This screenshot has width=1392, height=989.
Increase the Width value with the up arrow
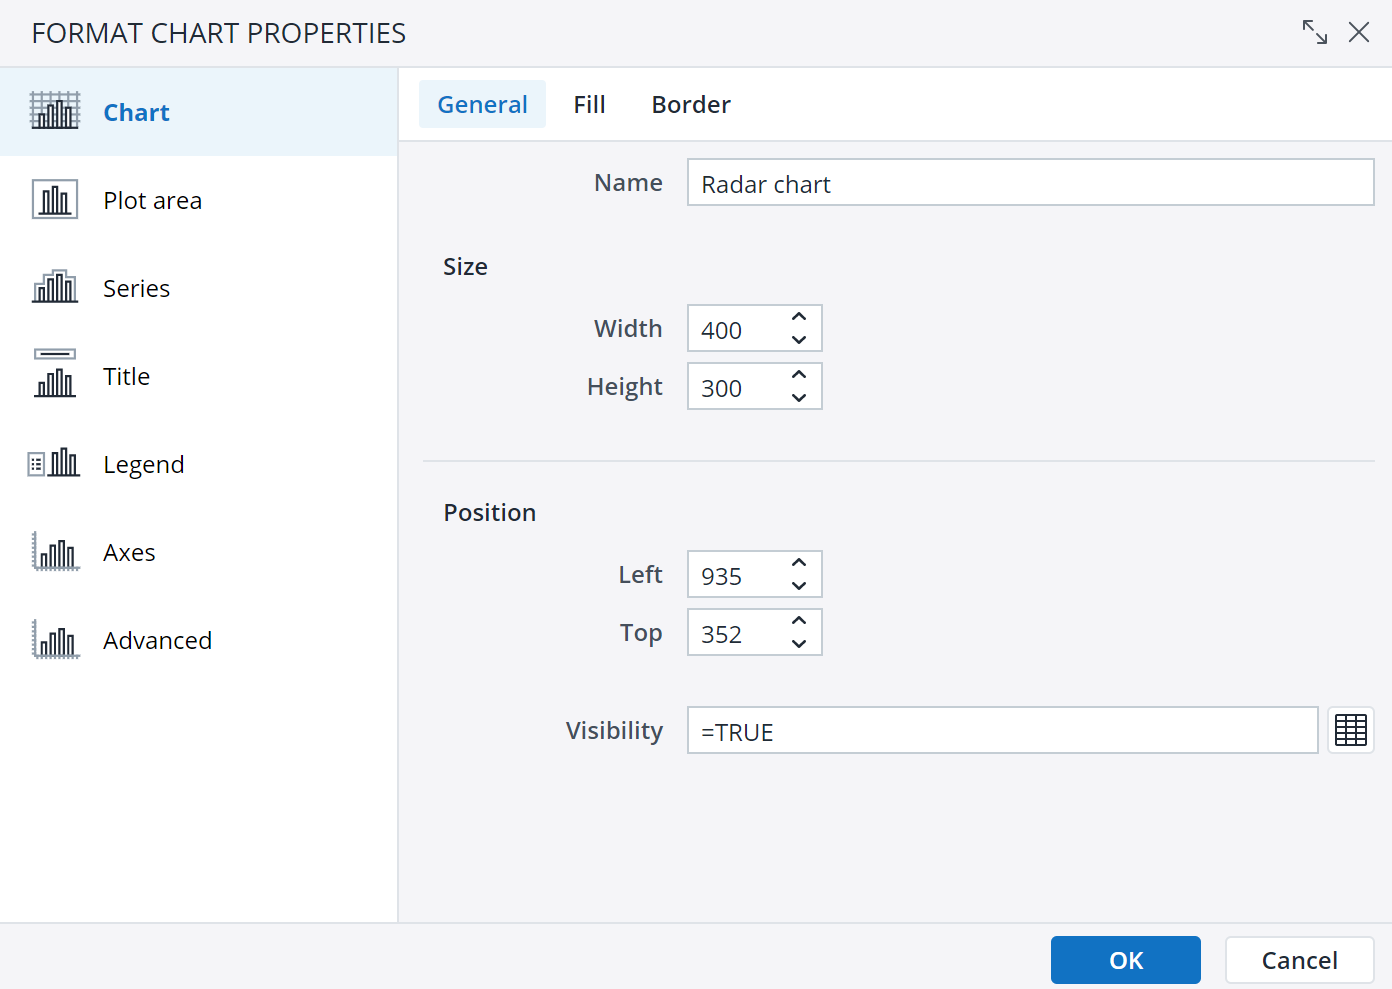pyautogui.click(x=798, y=316)
